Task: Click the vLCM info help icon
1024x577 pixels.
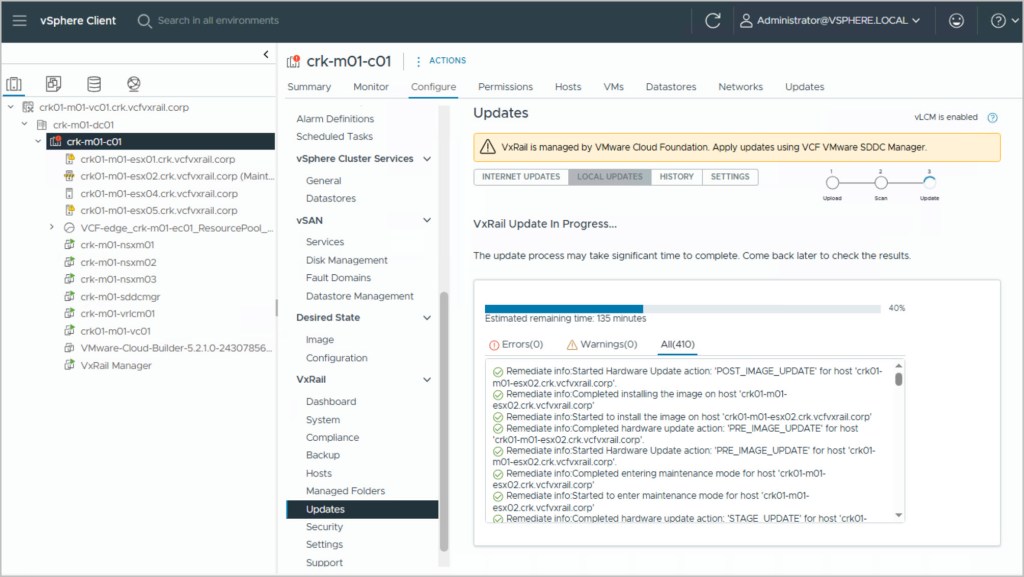Action: coord(992,118)
